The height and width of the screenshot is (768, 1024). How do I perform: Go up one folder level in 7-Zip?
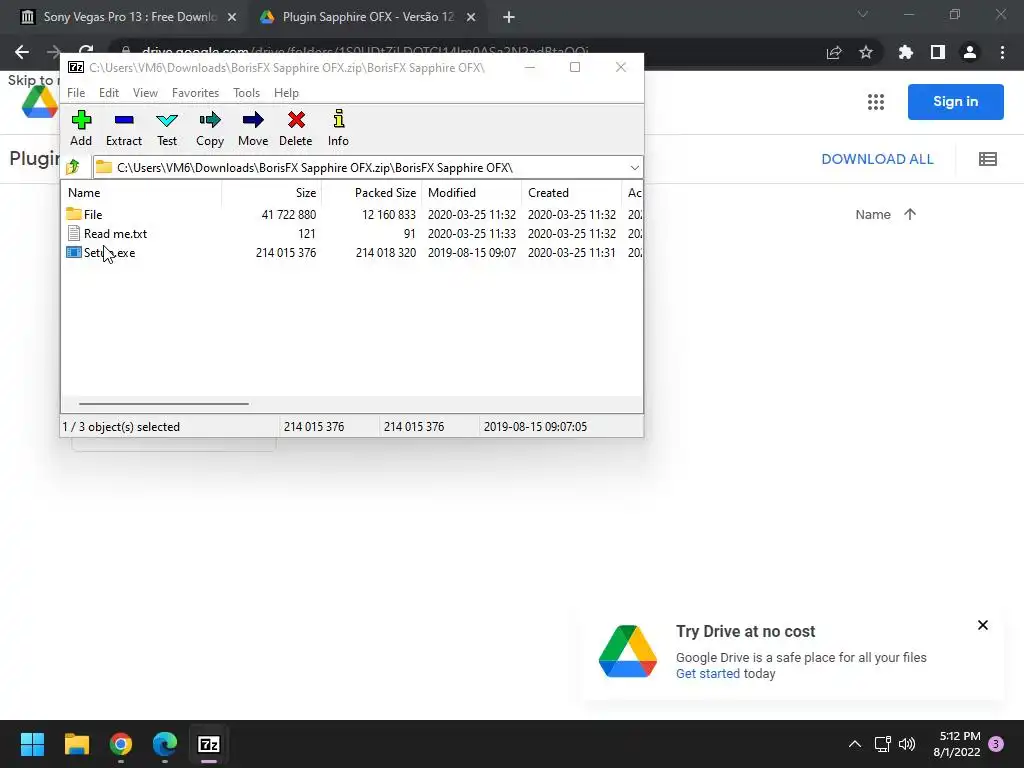(x=73, y=167)
